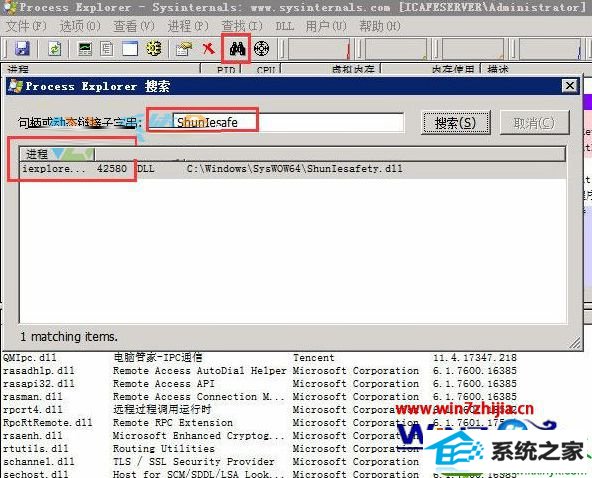
Task: Click the binoculars Find Handle icon
Action: pyautogui.click(x=237, y=48)
